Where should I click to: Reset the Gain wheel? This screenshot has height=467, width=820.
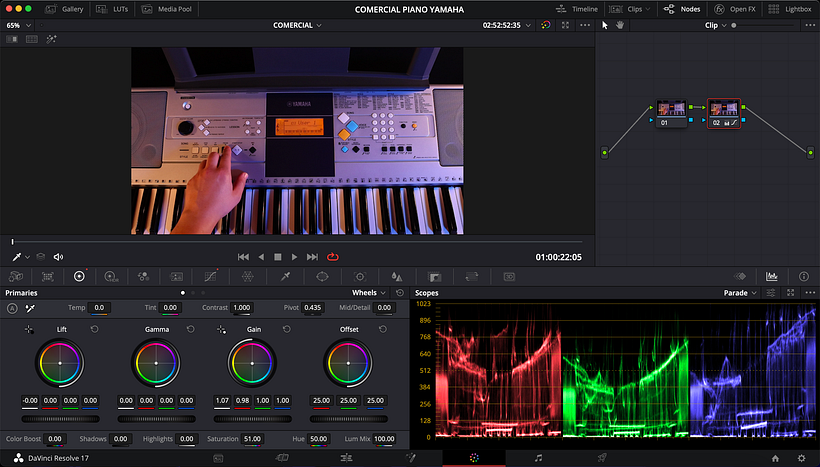287,329
